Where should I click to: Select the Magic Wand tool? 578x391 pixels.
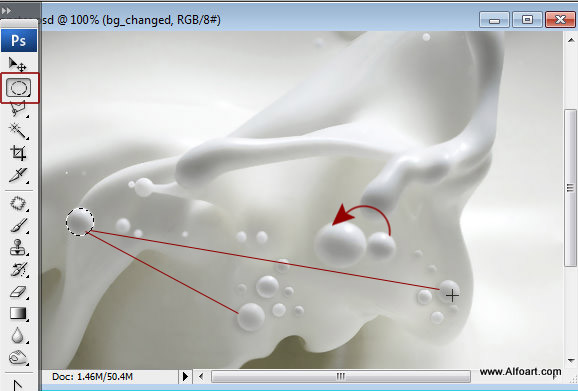[x=18, y=131]
